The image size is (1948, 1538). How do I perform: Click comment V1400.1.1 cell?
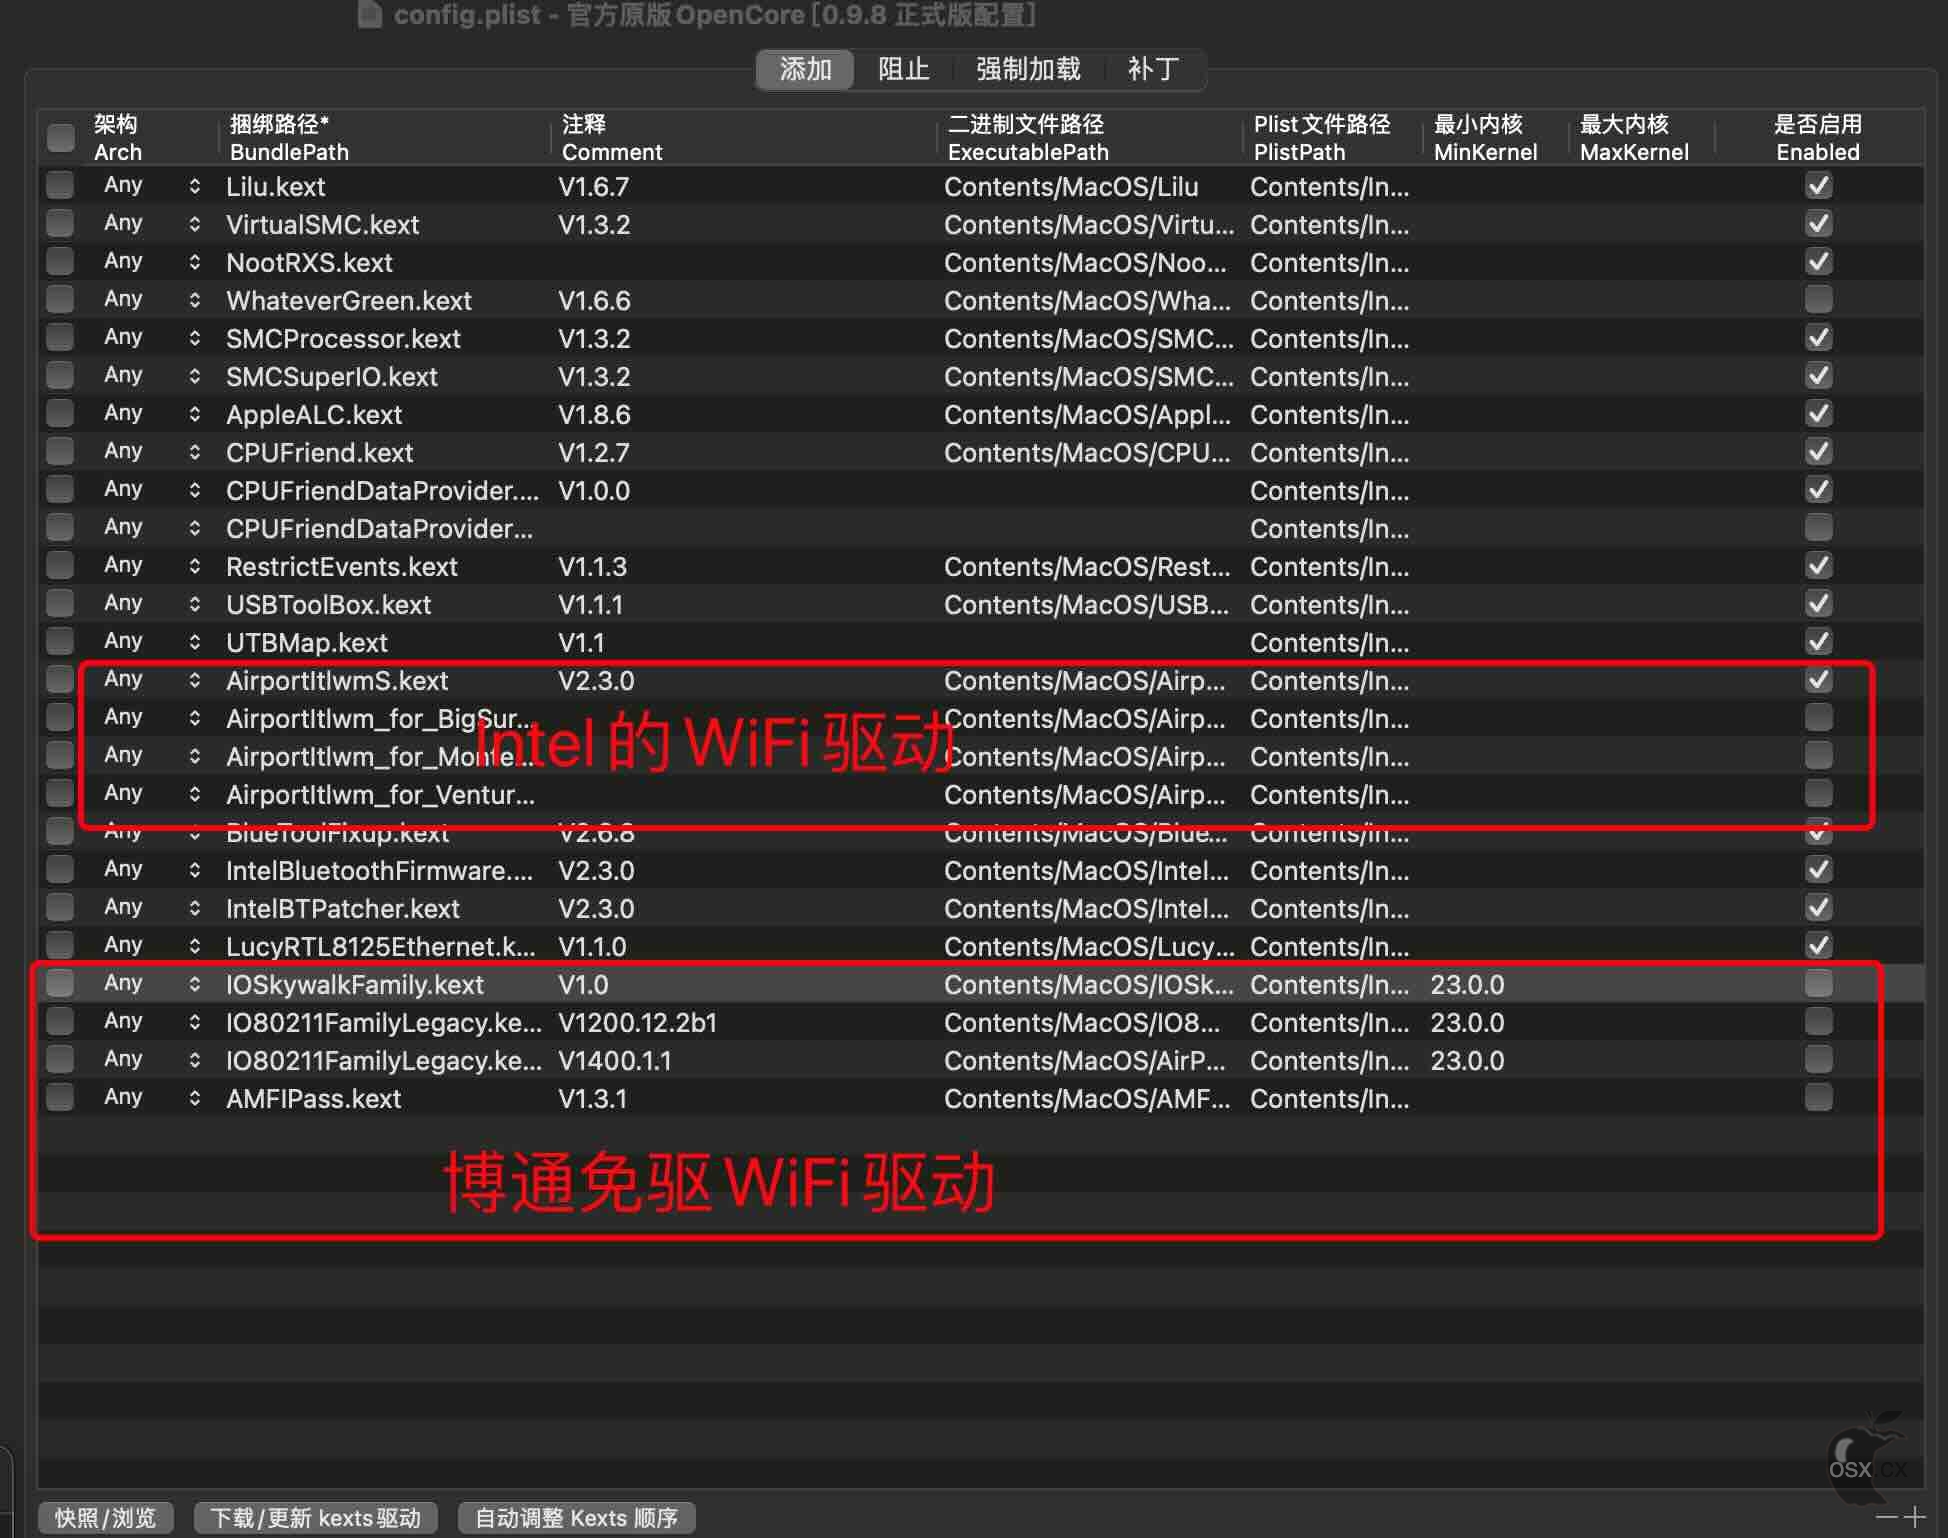tap(615, 1060)
